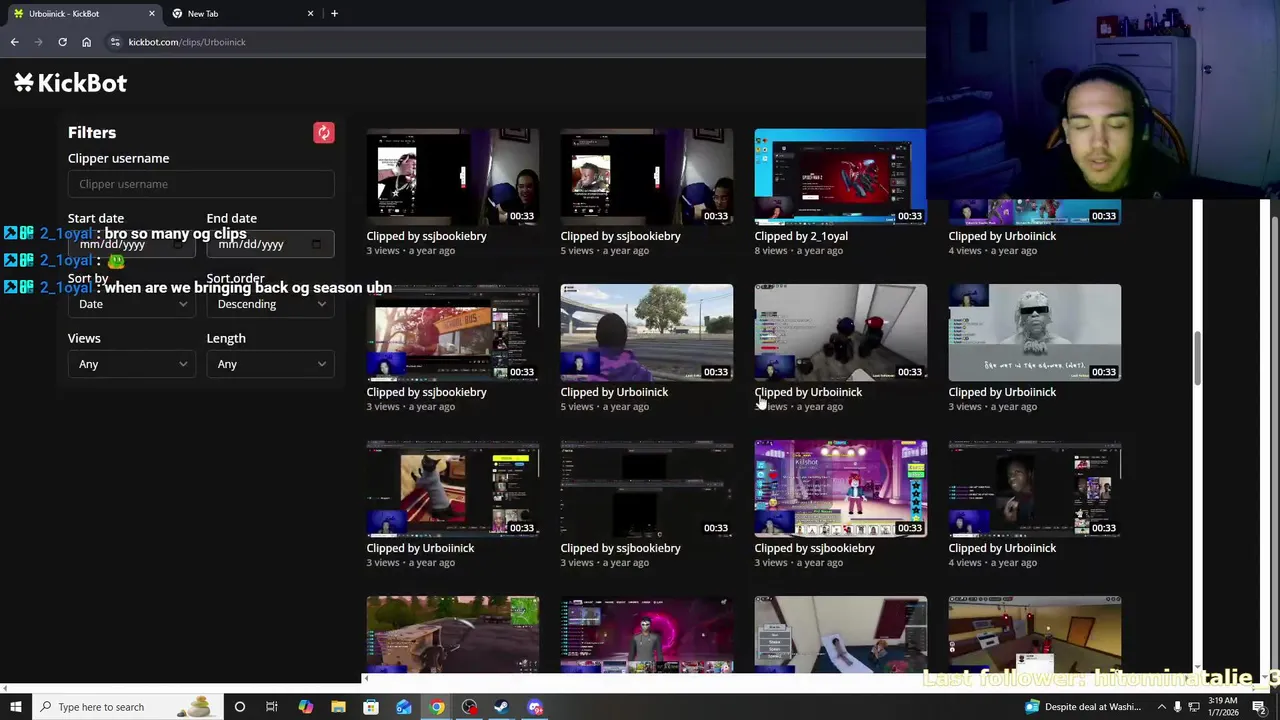This screenshot has width=1280, height=720.
Task: Switch to Chrome in the taskbar
Action: [x=437, y=707]
